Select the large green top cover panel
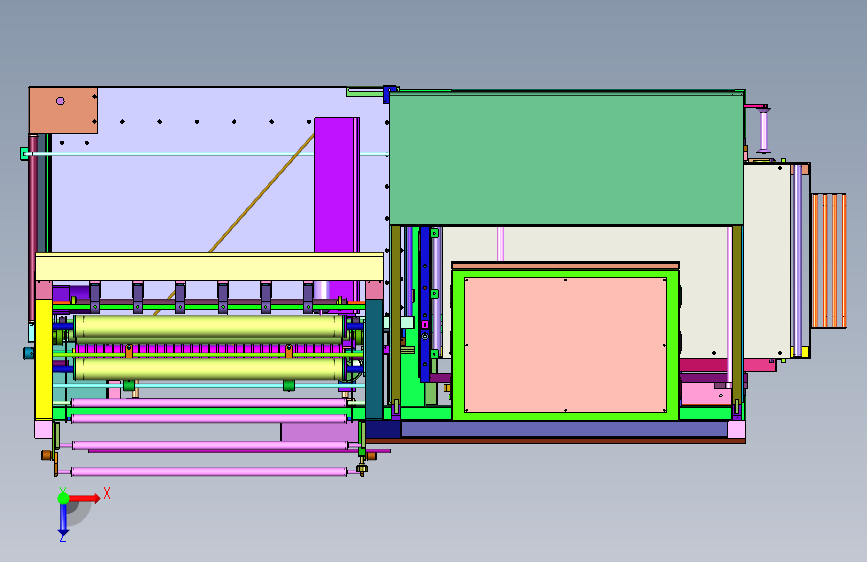 click(566, 159)
